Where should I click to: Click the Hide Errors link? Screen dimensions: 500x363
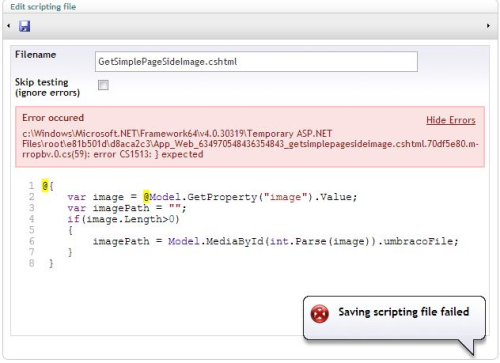(451, 120)
